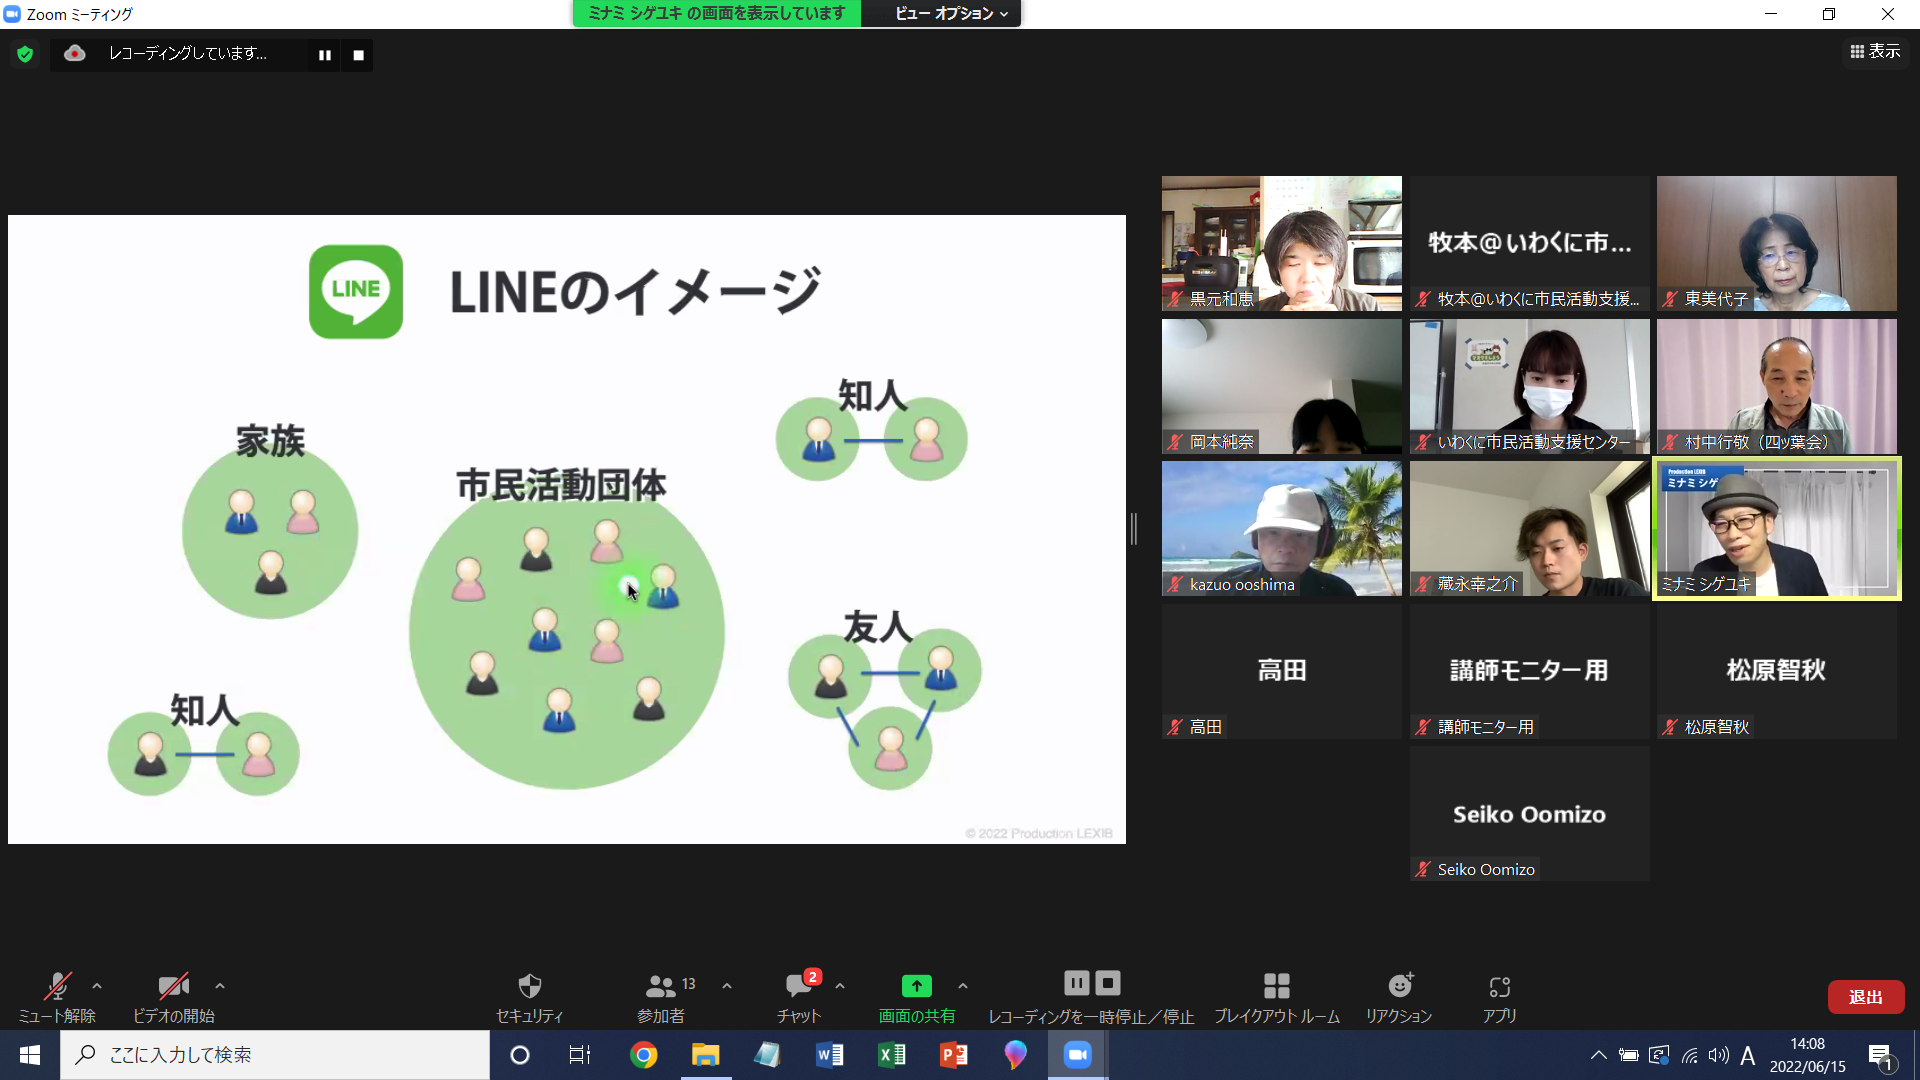Viewport: 1920px width, 1080px height.
Task: Click battery icon in system tray
Action: click(1629, 1055)
